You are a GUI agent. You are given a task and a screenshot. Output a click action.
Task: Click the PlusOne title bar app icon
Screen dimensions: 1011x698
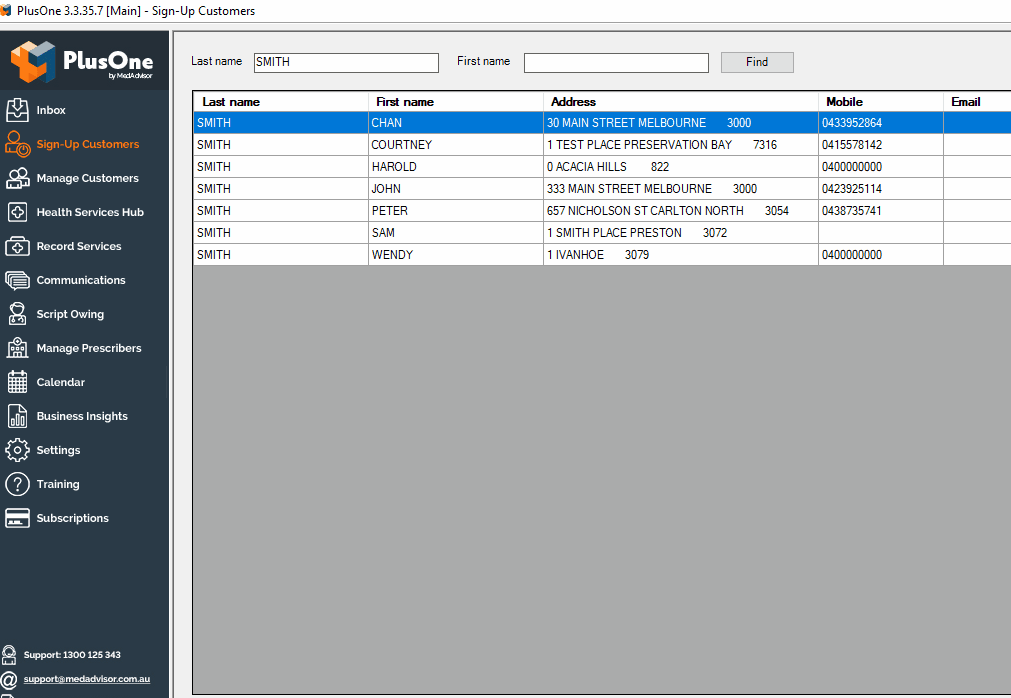[x=6, y=10]
